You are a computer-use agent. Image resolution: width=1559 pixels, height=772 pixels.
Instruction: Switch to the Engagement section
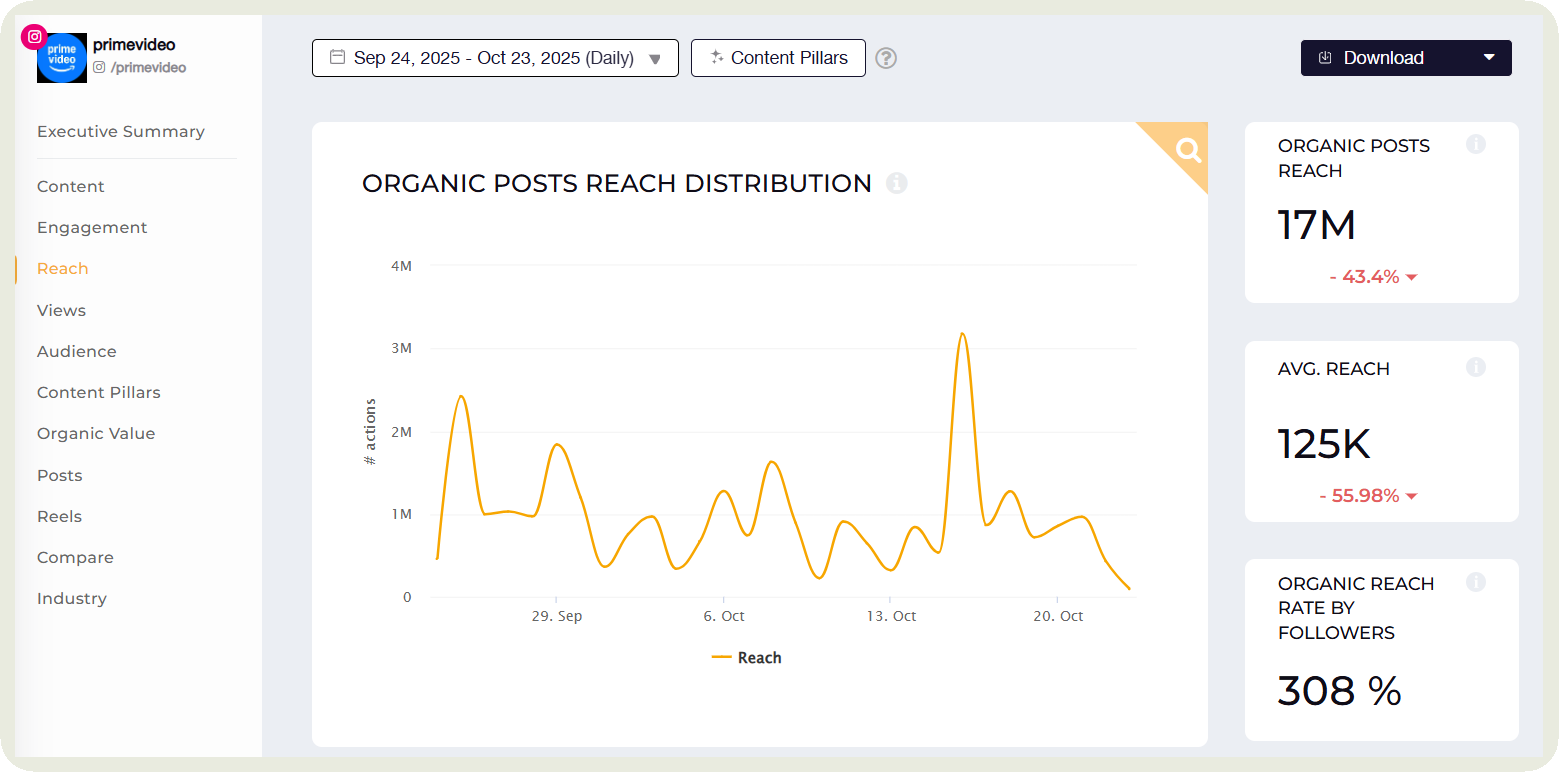pos(92,227)
